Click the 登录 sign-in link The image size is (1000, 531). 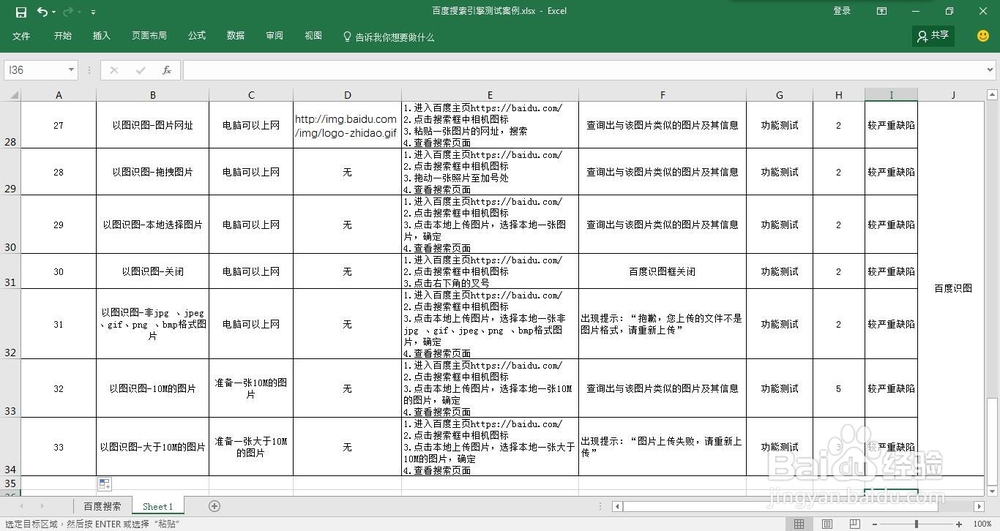(842, 11)
